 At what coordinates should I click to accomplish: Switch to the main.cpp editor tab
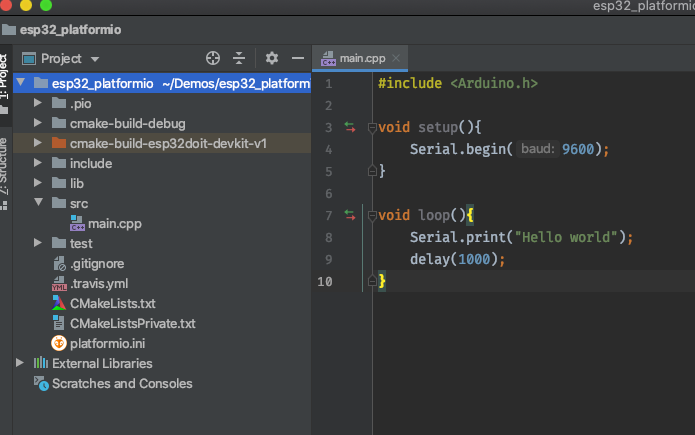pos(360,59)
